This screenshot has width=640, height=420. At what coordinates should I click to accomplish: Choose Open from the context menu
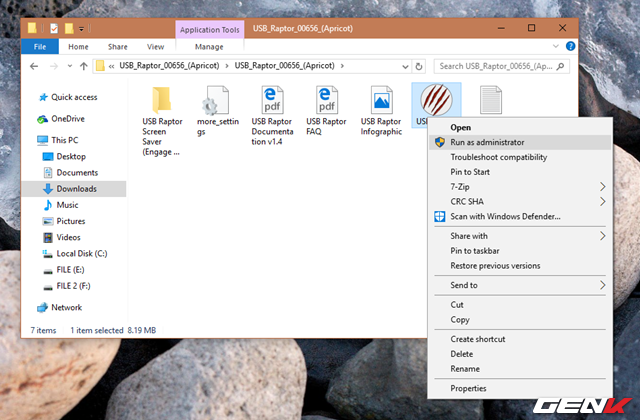(520, 127)
